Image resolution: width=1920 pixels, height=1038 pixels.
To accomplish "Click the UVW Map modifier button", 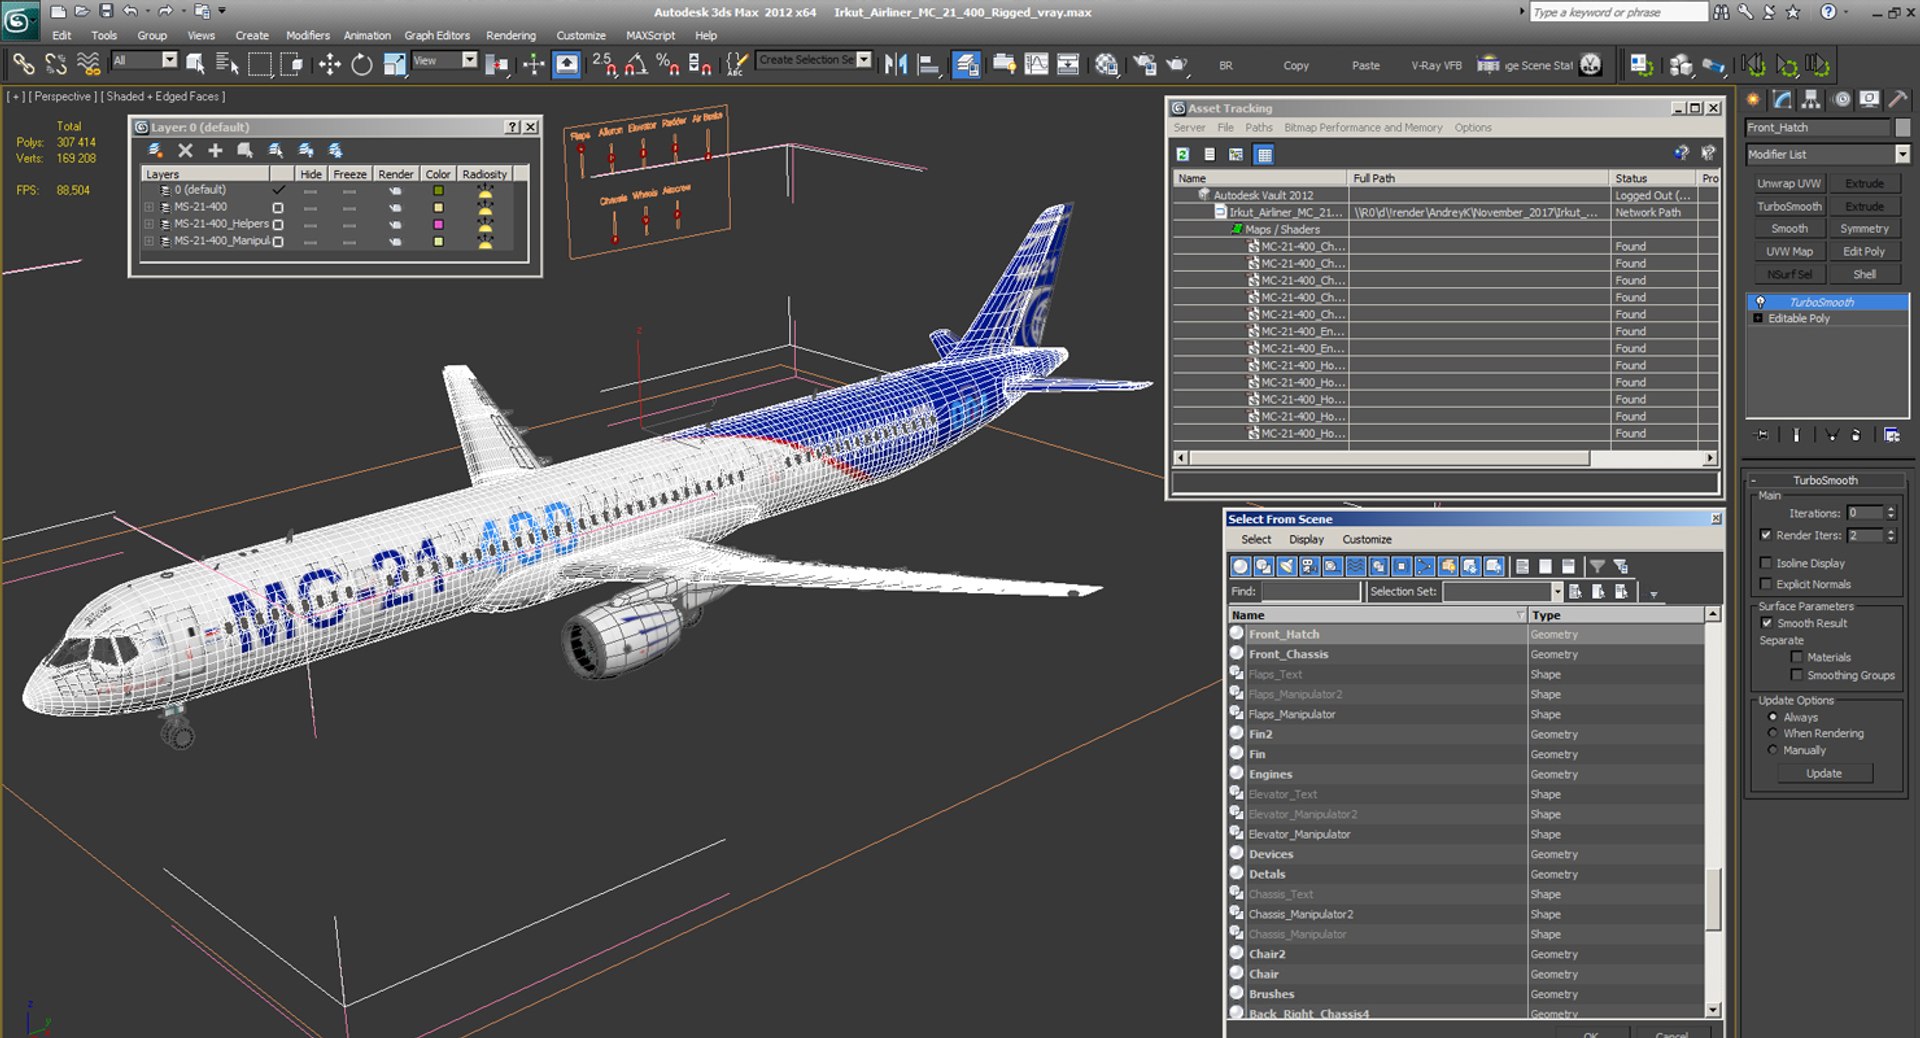I will pos(1789,252).
